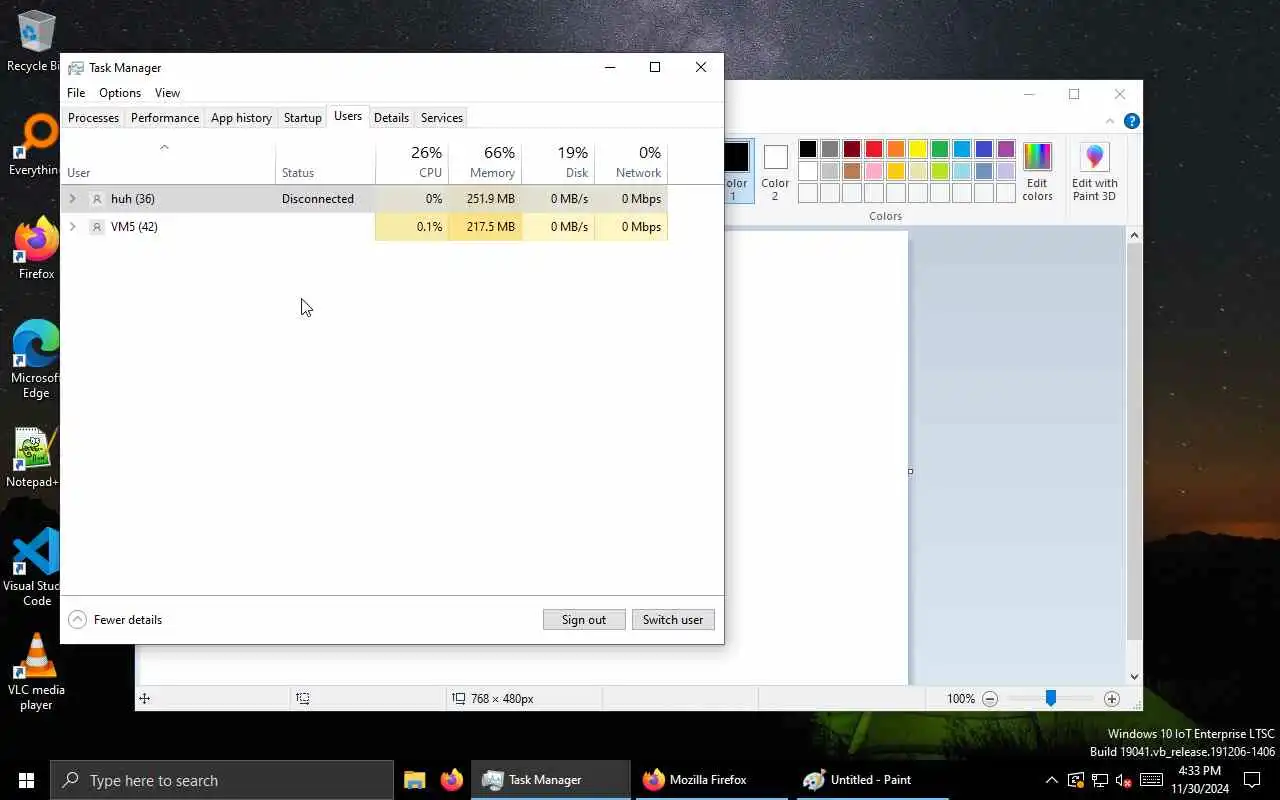
Task: Launch pinned Firefox icon on taskbar
Action: (452, 780)
